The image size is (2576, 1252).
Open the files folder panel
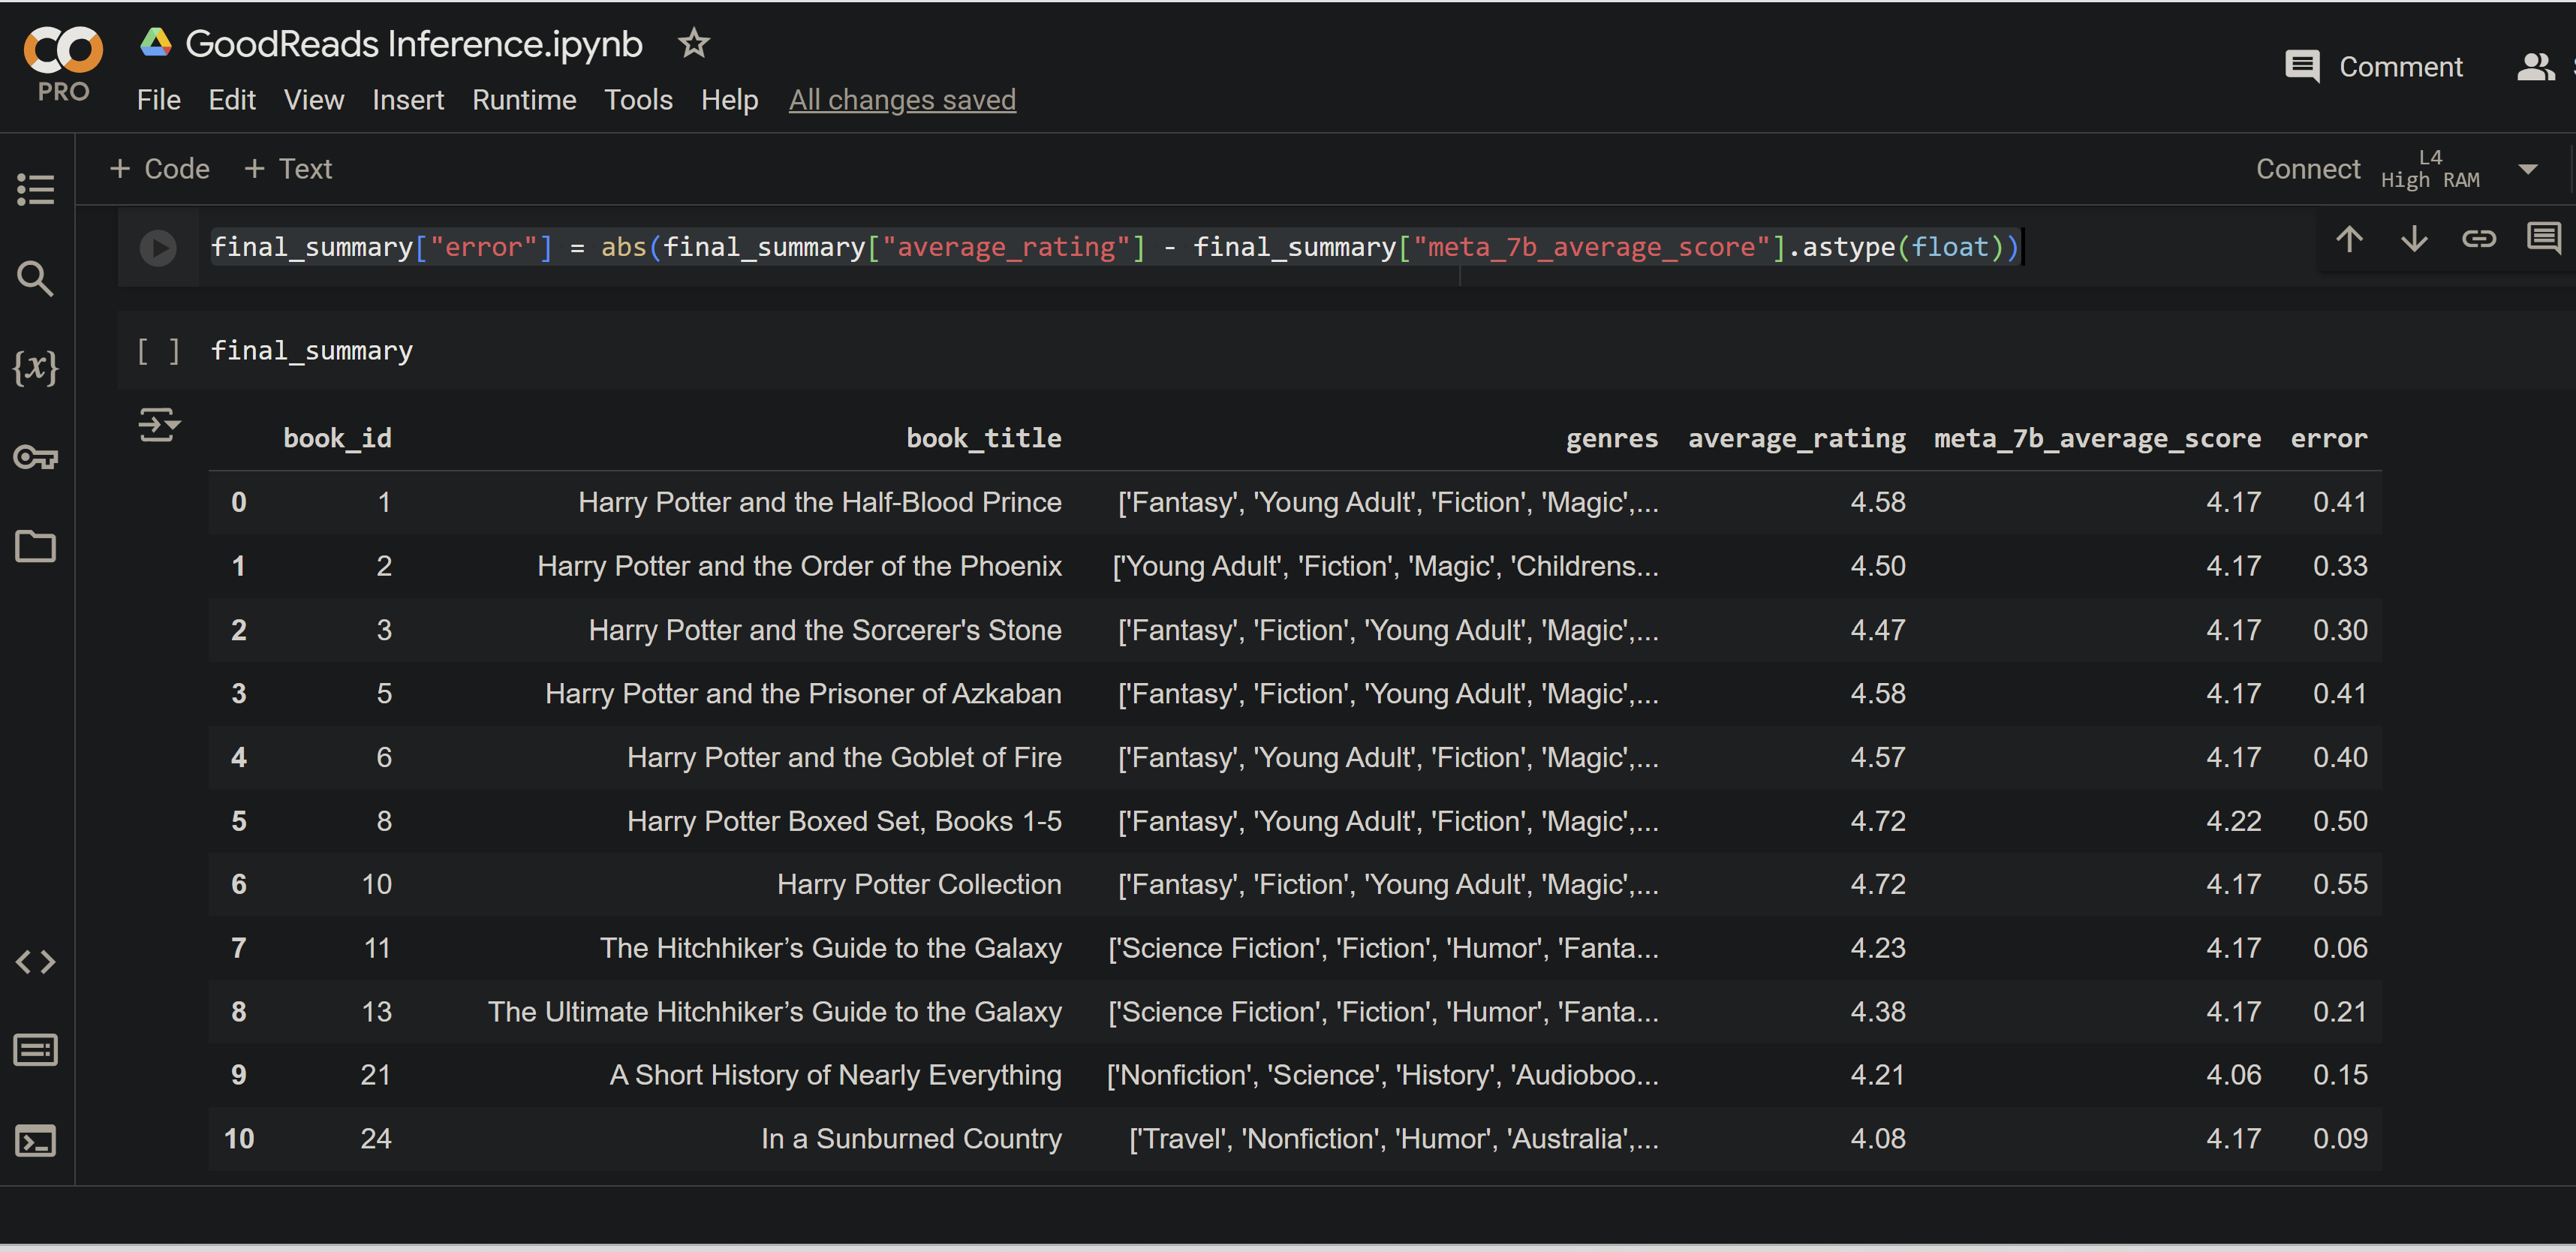click(x=36, y=546)
